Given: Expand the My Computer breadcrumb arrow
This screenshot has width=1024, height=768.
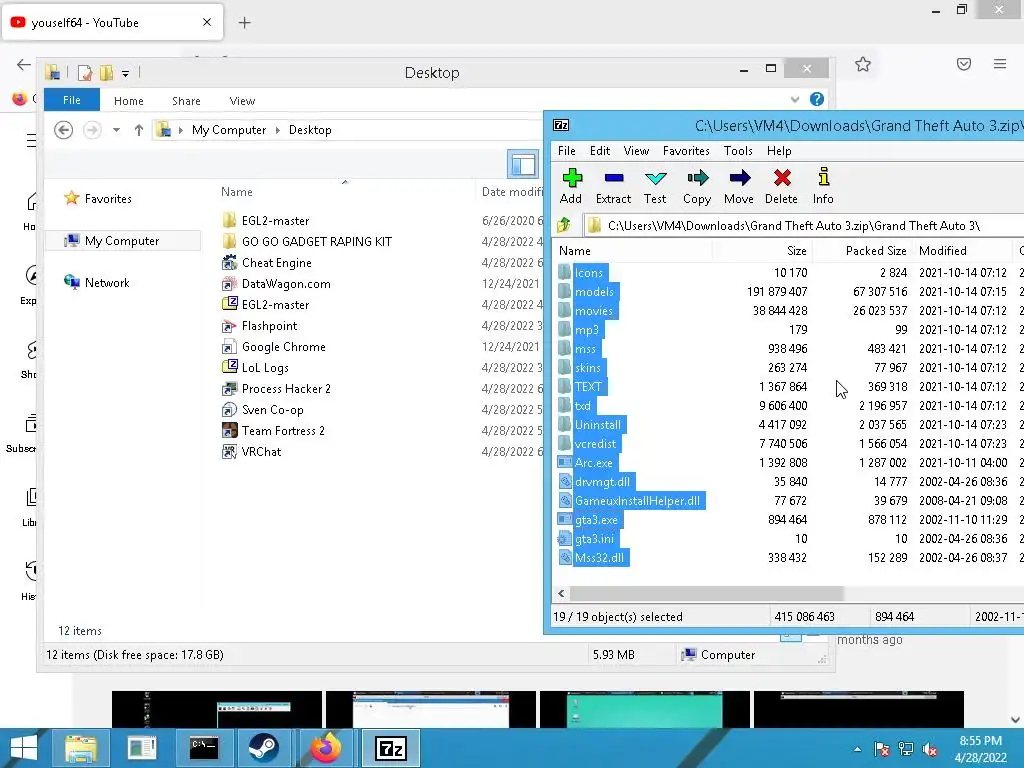Looking at the screenshot, I should coord(278,130).
